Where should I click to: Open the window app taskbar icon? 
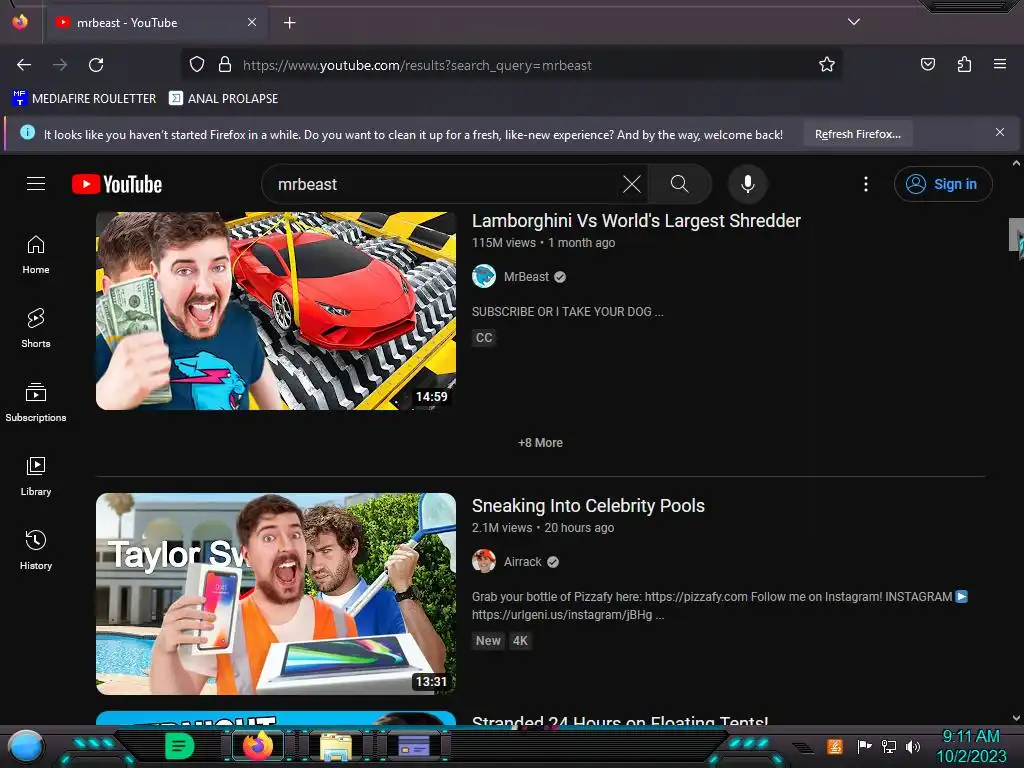[x=414, y=746]
